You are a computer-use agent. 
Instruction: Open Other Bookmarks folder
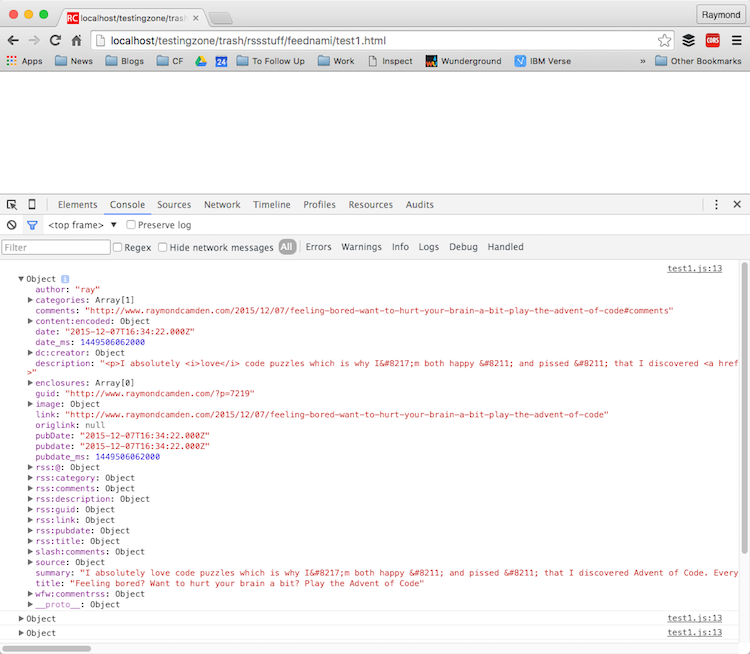[698, 61]
